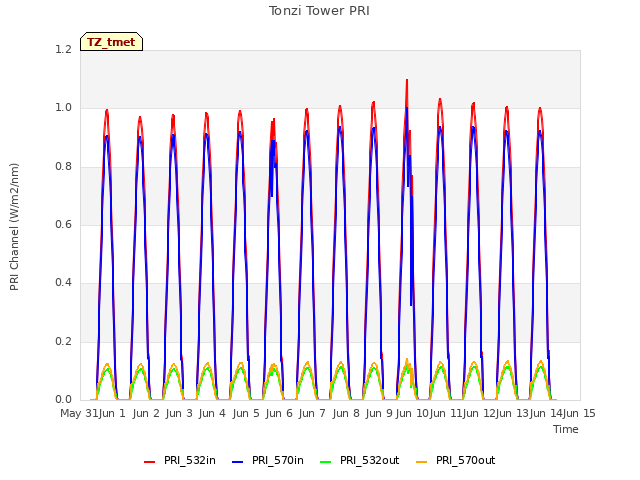Click the orange PRI_570out legend swatch
The height and width of the screenshot is (480, 640).
(x=422, y=462)
